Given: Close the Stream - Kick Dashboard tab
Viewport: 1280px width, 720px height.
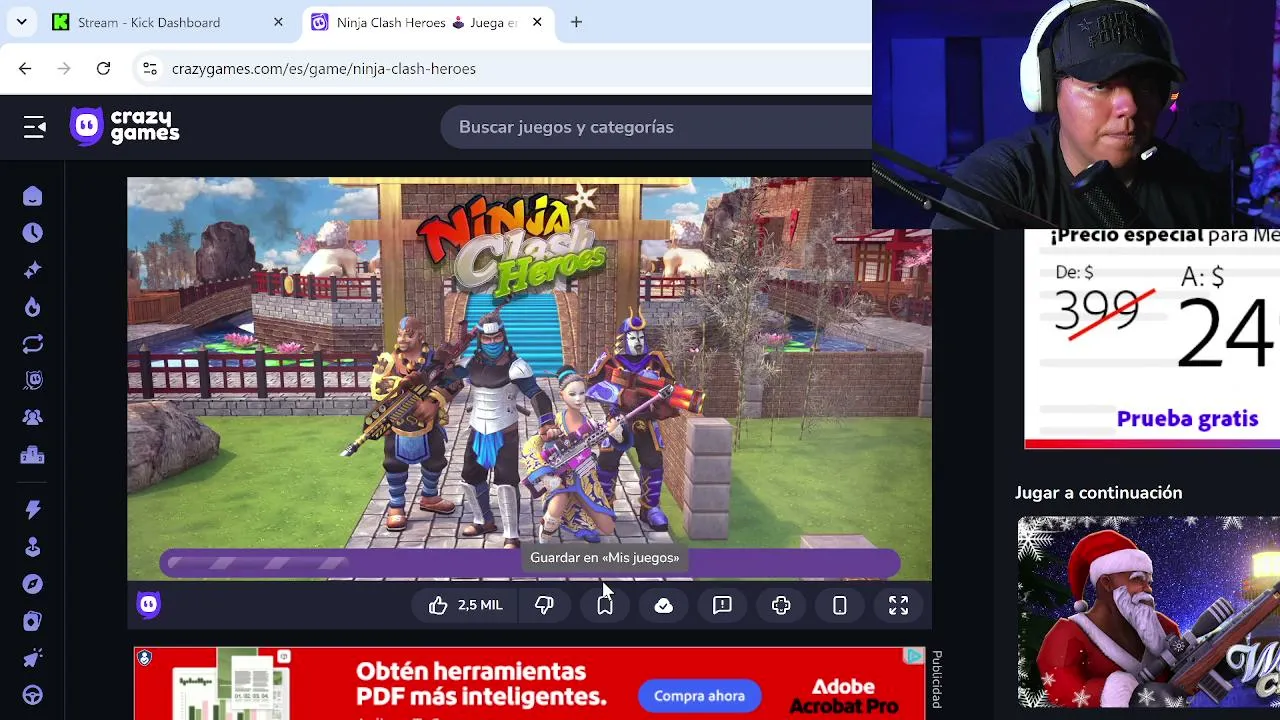Looking at the screenshot, I should click(x=278, y=22).
